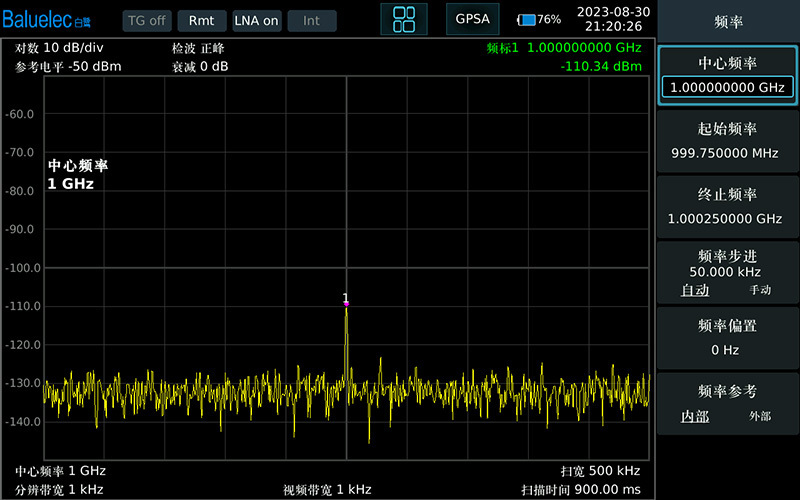Toggle the Int reference indicator
This screenshot has height=500, width=800.
(x=312, y=21)
